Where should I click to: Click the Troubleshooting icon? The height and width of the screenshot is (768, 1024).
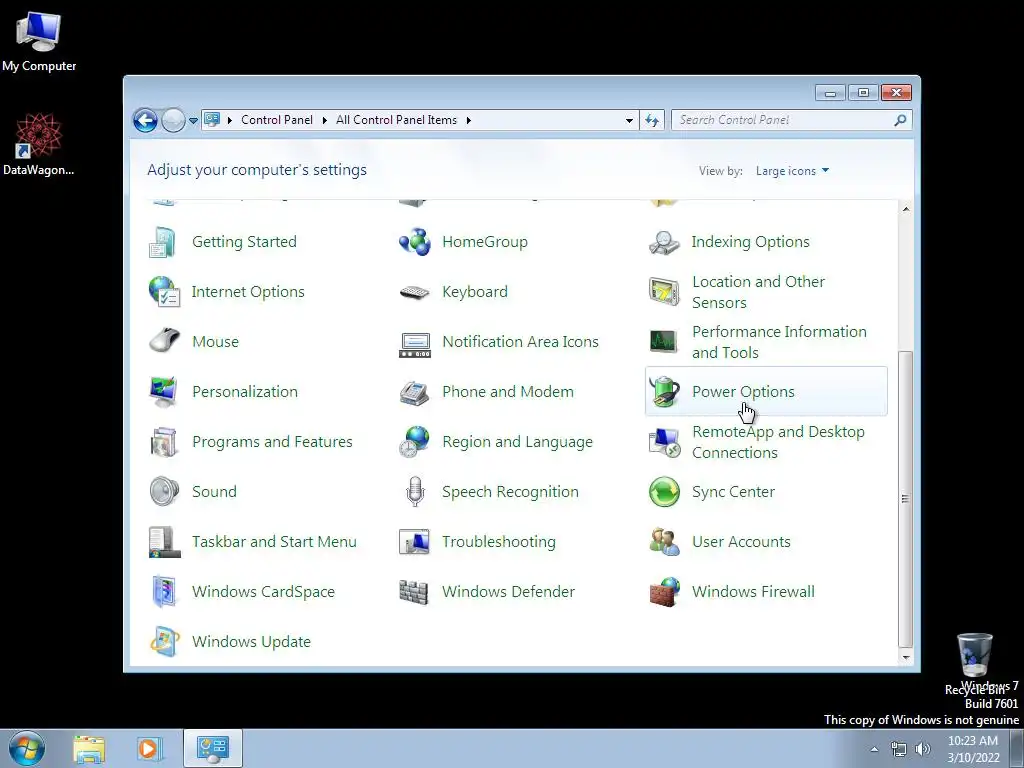click(415, 542)
